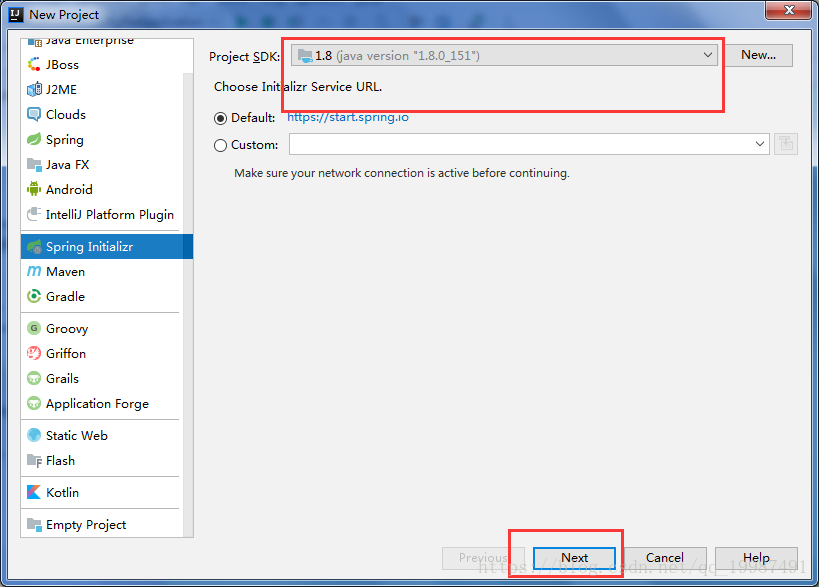
Task: Click the New... SDK button
Action: coord(758,55)
